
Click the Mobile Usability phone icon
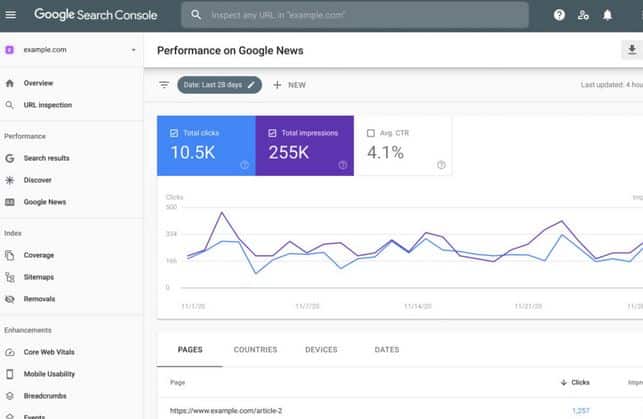click(10, 374)
